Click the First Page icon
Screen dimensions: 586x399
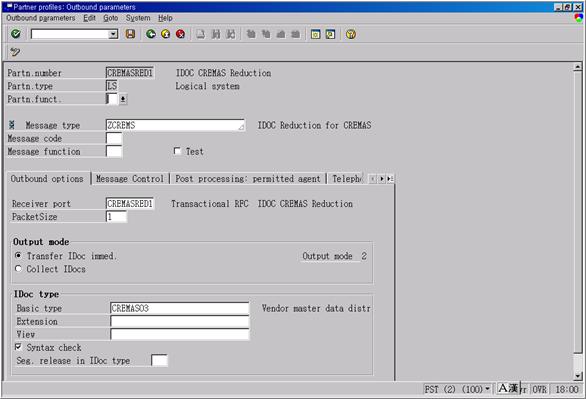coord(251,34)
